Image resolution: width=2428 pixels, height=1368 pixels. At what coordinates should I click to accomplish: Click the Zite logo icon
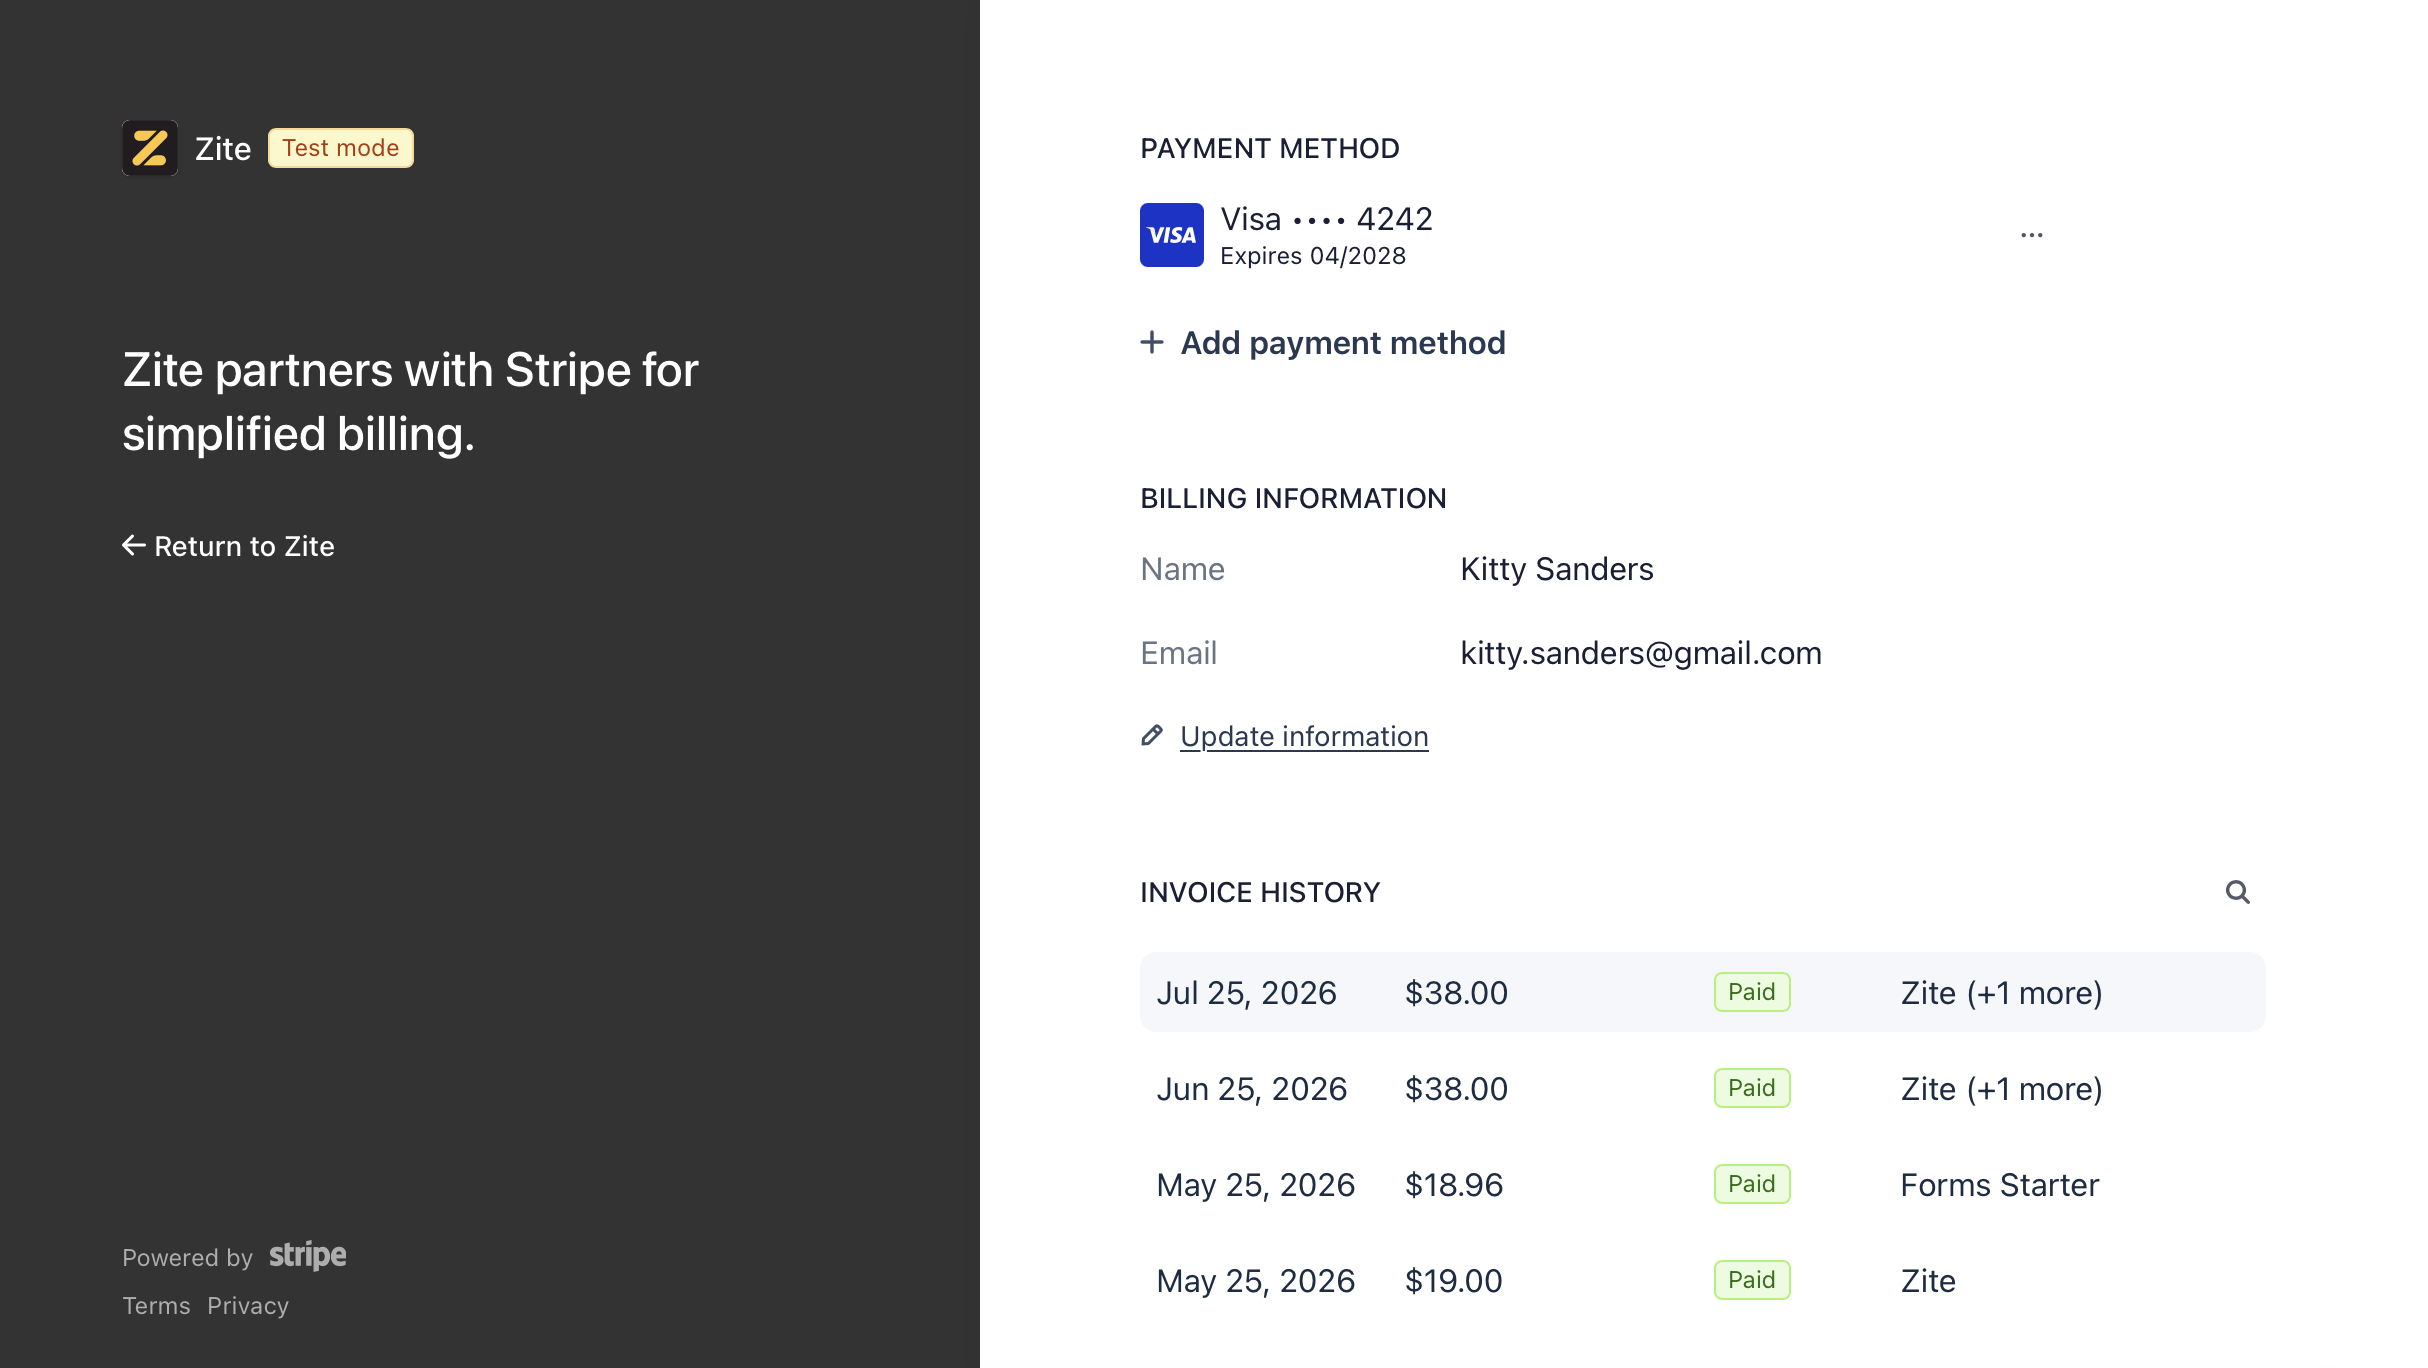pos(150,148)
